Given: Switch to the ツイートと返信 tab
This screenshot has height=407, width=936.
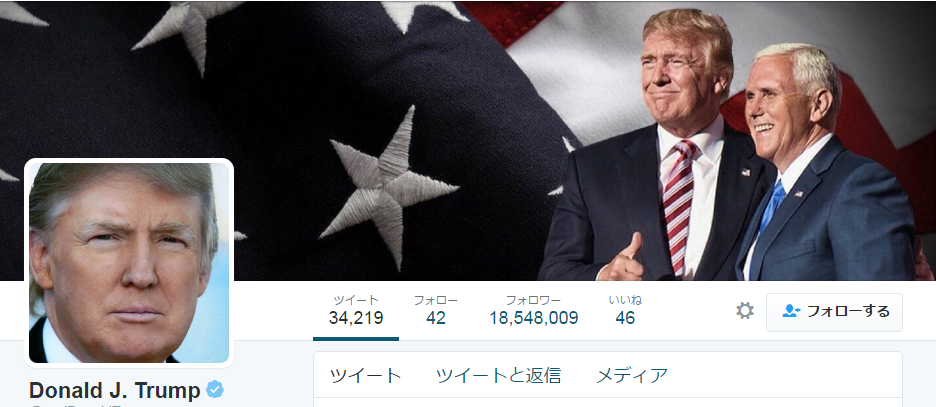Looking at the screenshot, I should coord(498,375).
